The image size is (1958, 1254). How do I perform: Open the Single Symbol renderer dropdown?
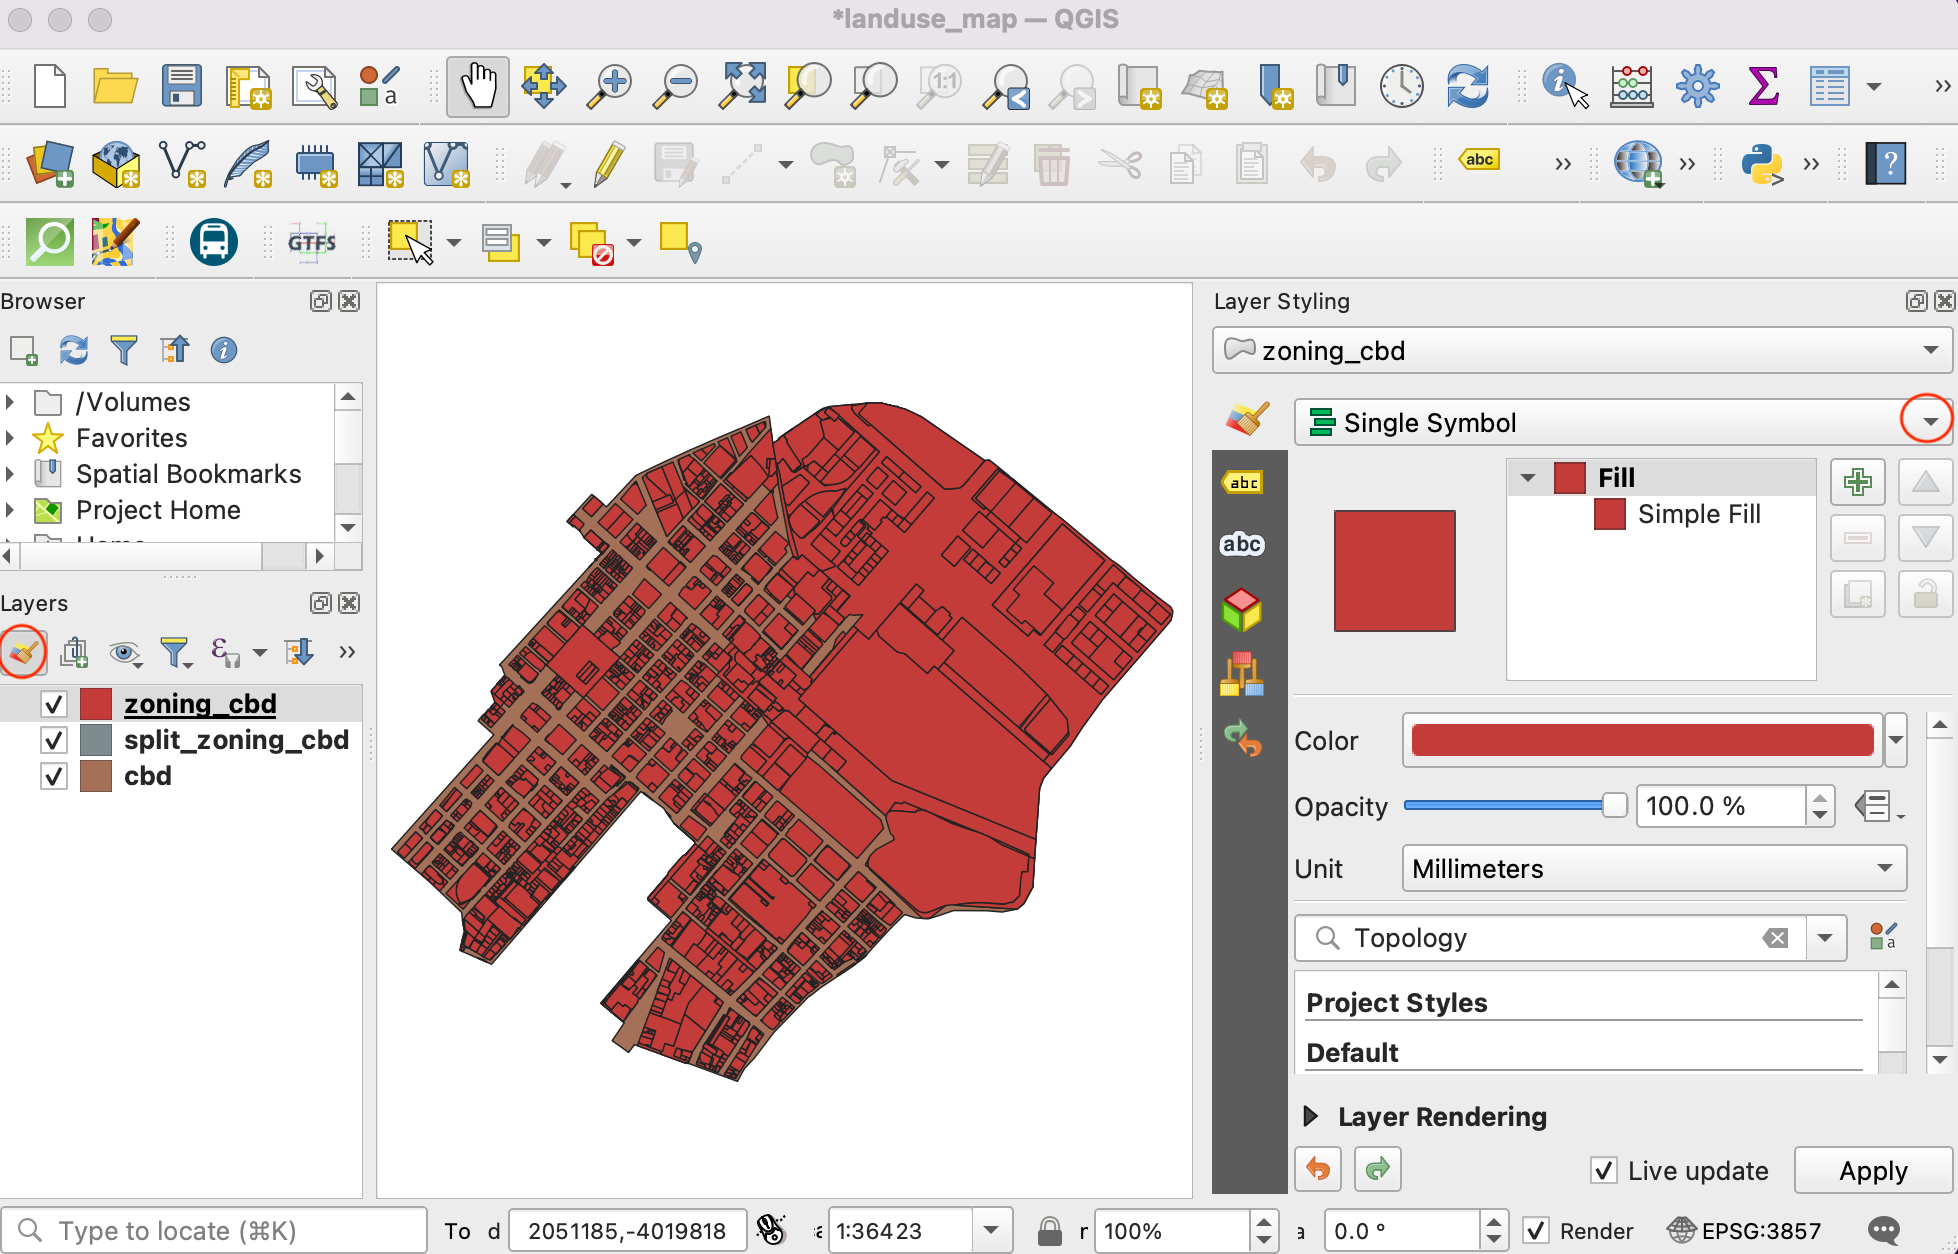point(1929,422)
